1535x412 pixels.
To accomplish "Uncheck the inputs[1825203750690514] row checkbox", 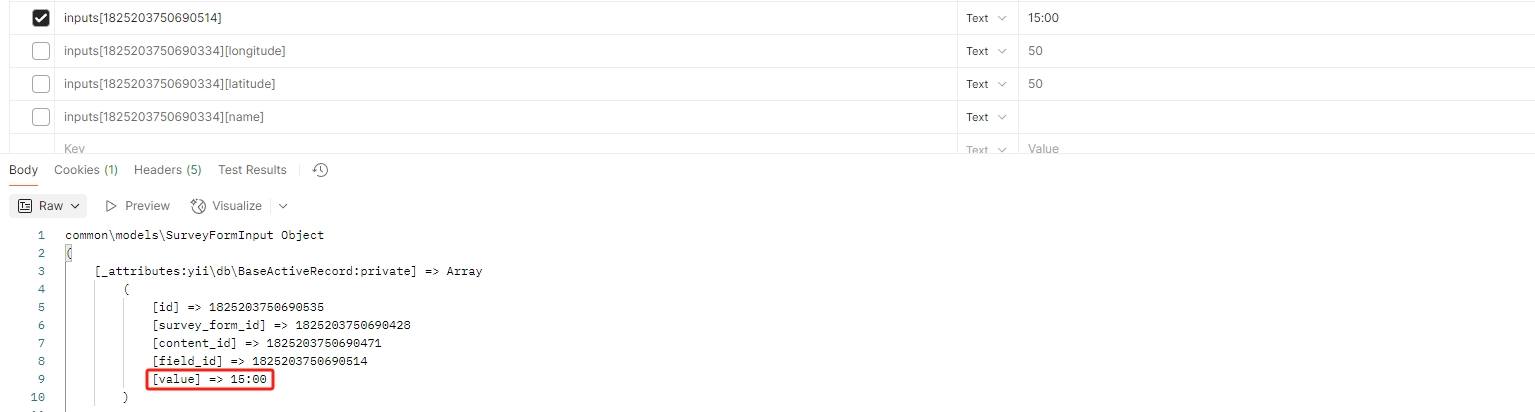I will pyautogui.click(x=41, y=18).
